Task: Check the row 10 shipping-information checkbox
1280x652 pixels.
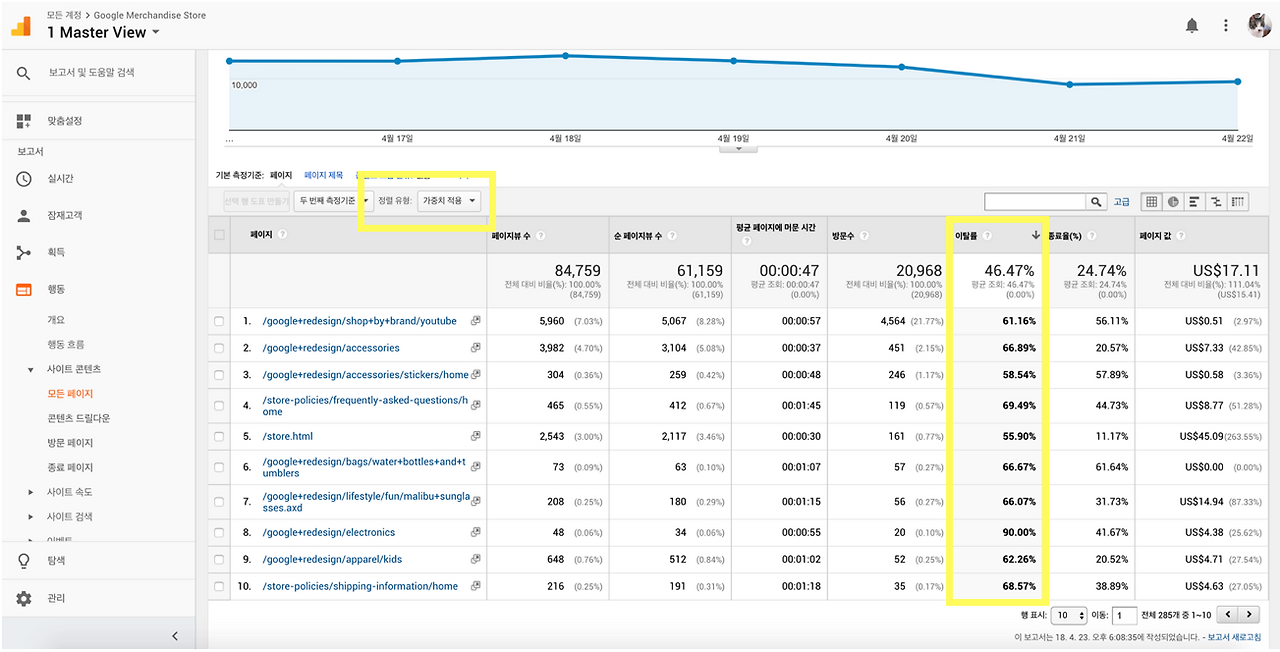Action: point(219,586)
